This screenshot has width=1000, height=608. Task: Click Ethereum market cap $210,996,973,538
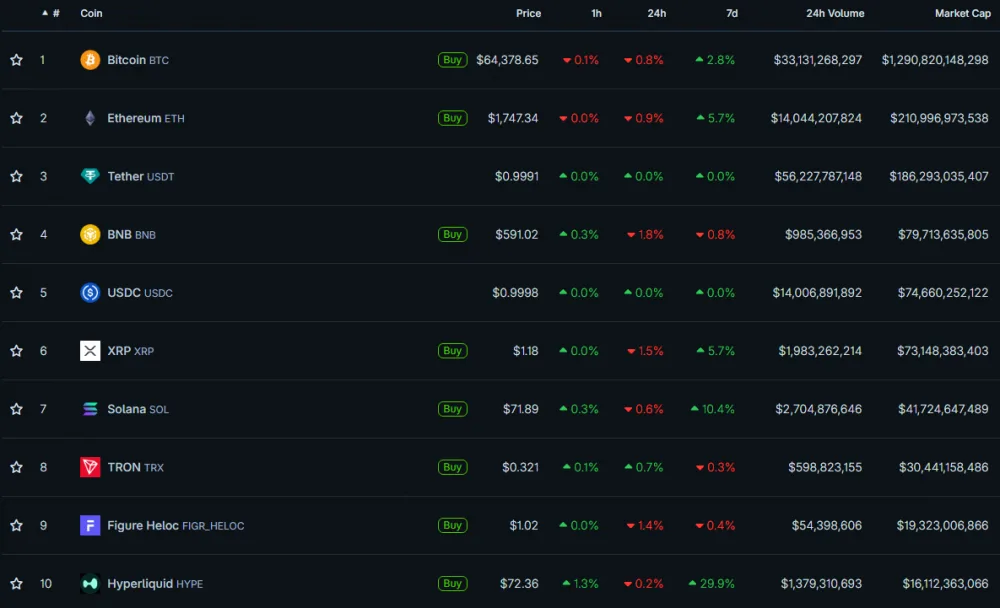click(939, 118)
